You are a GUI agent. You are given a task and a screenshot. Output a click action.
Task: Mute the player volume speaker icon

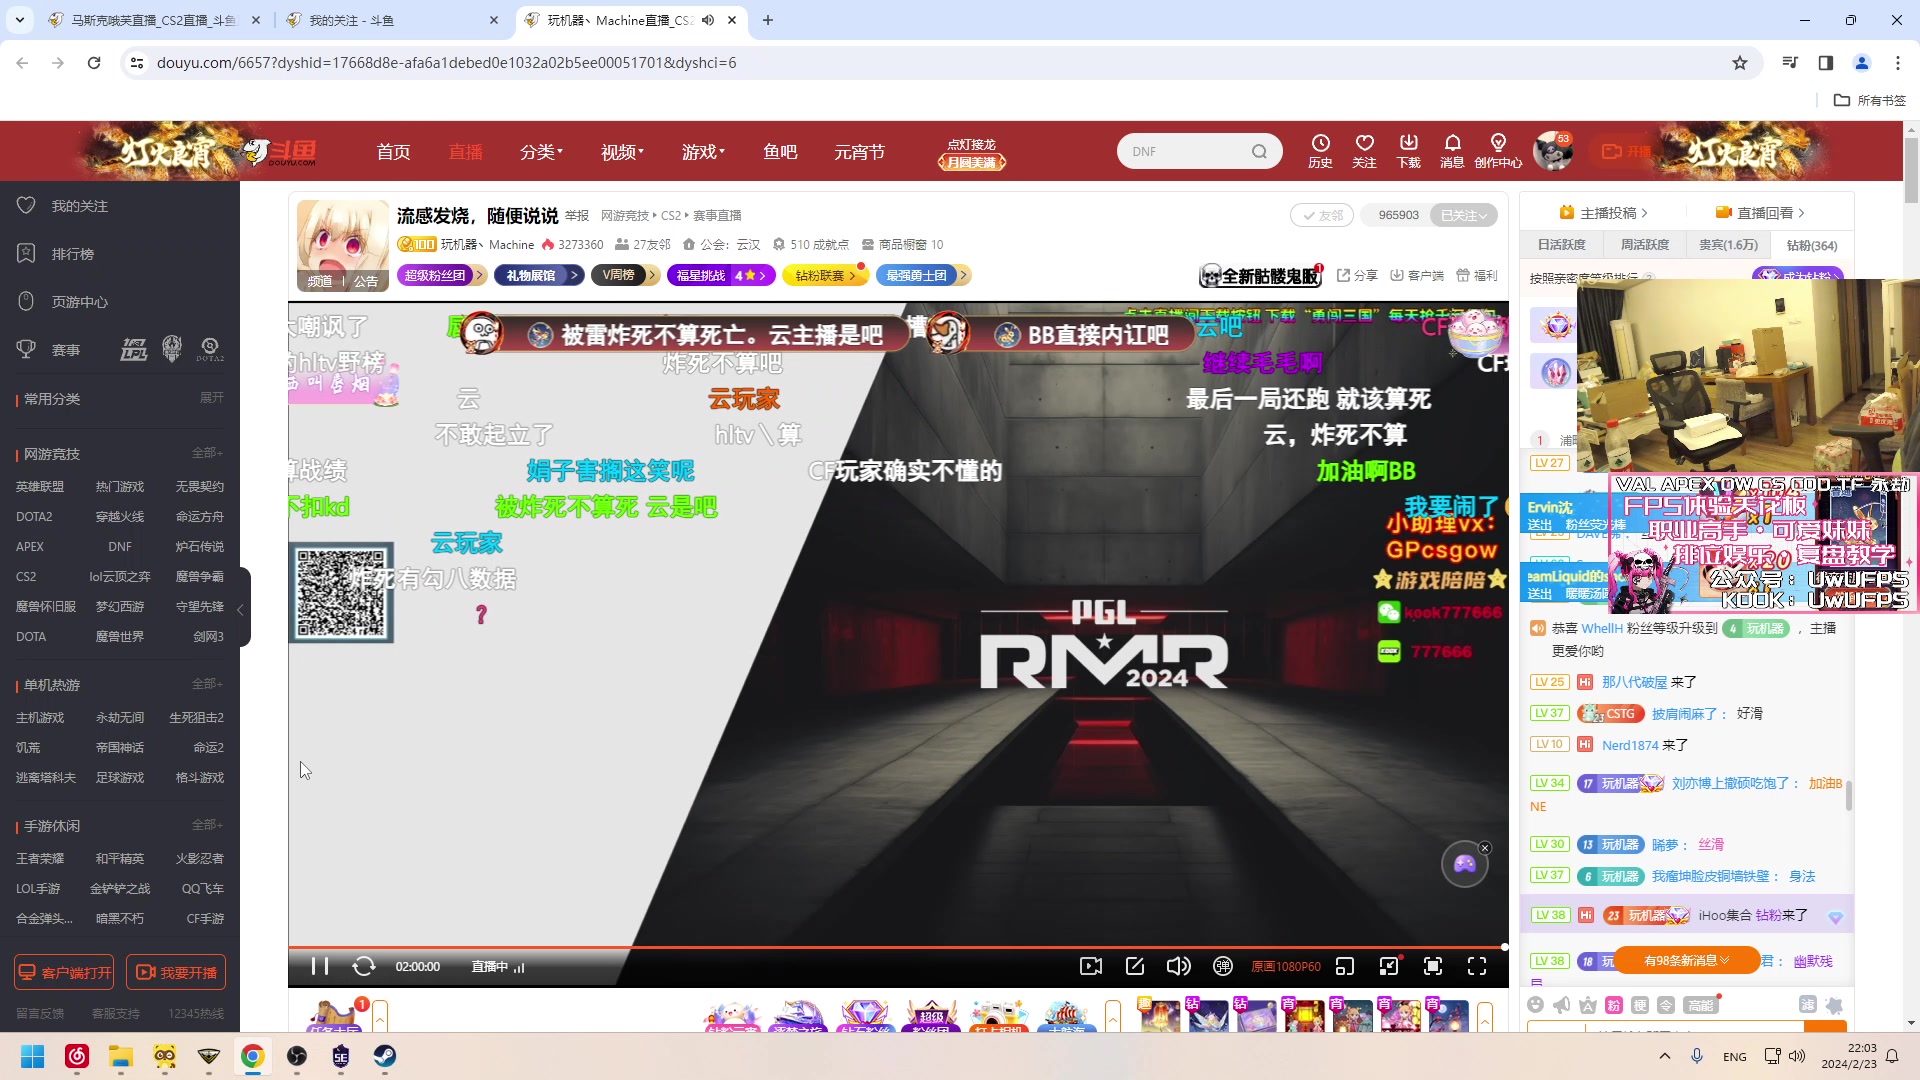pyautogui.click(x=1179, y=966)
